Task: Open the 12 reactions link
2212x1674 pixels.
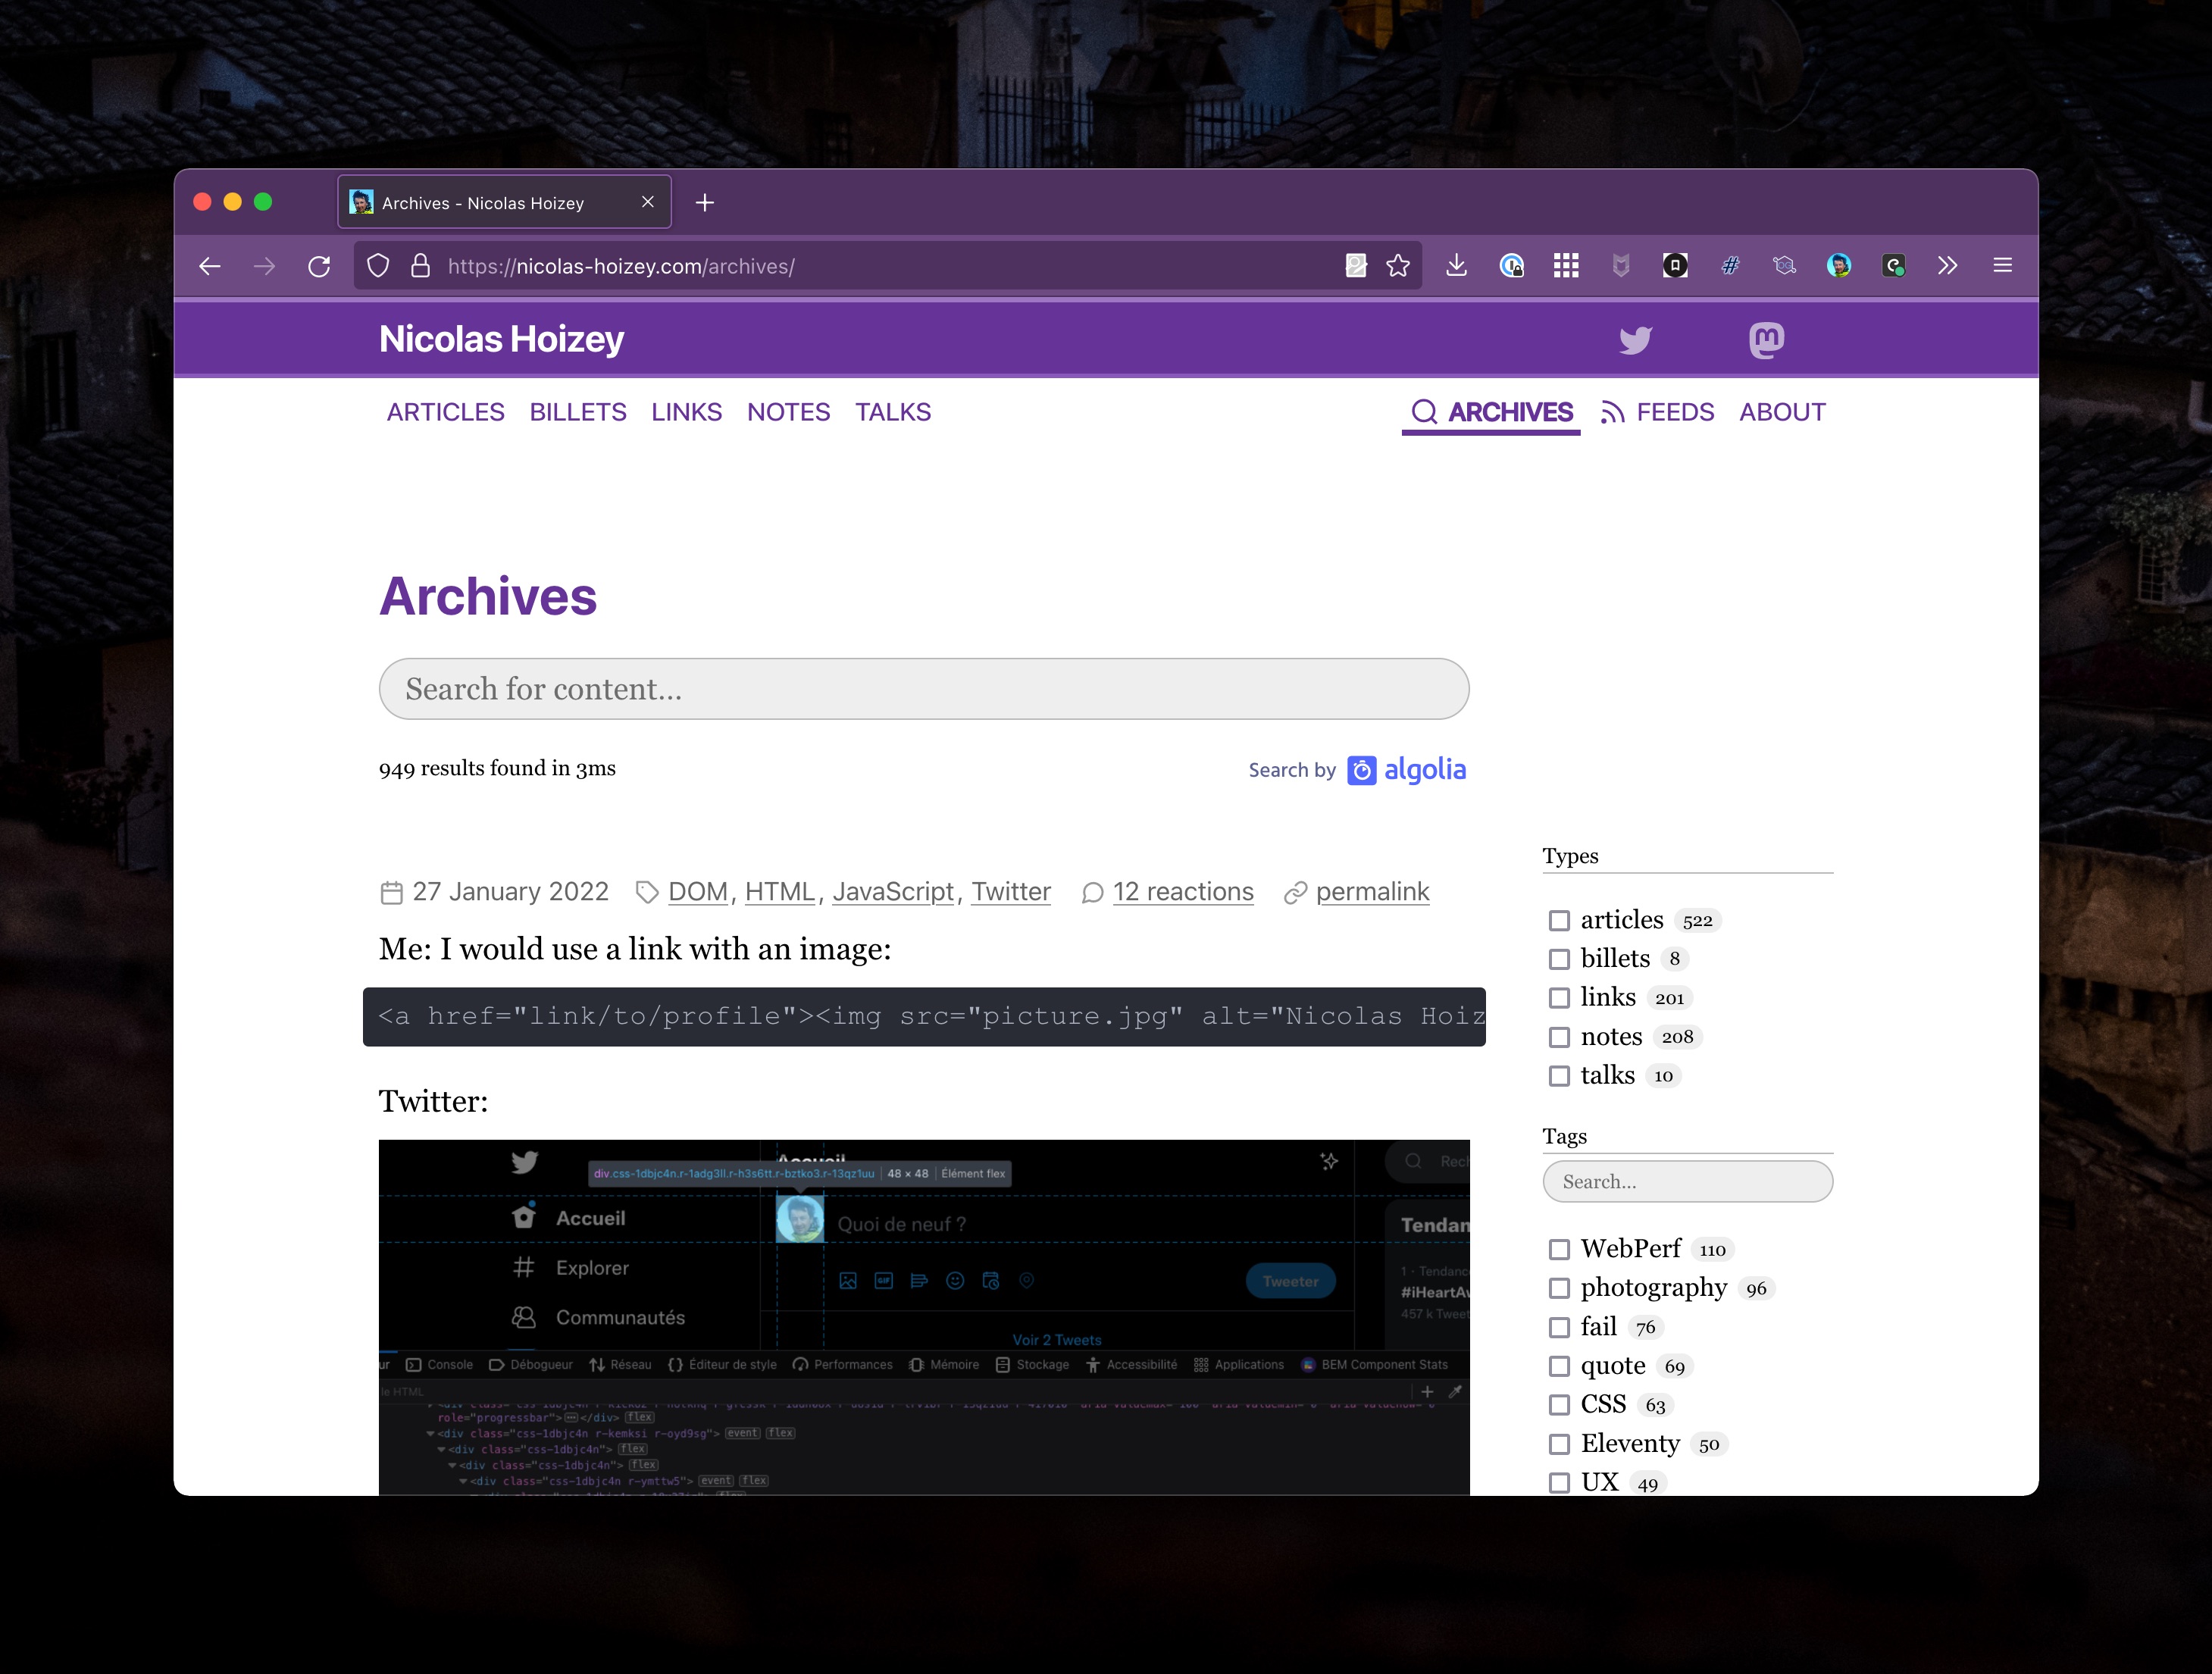Action: pyautogui.click(x=1183, y=891)
